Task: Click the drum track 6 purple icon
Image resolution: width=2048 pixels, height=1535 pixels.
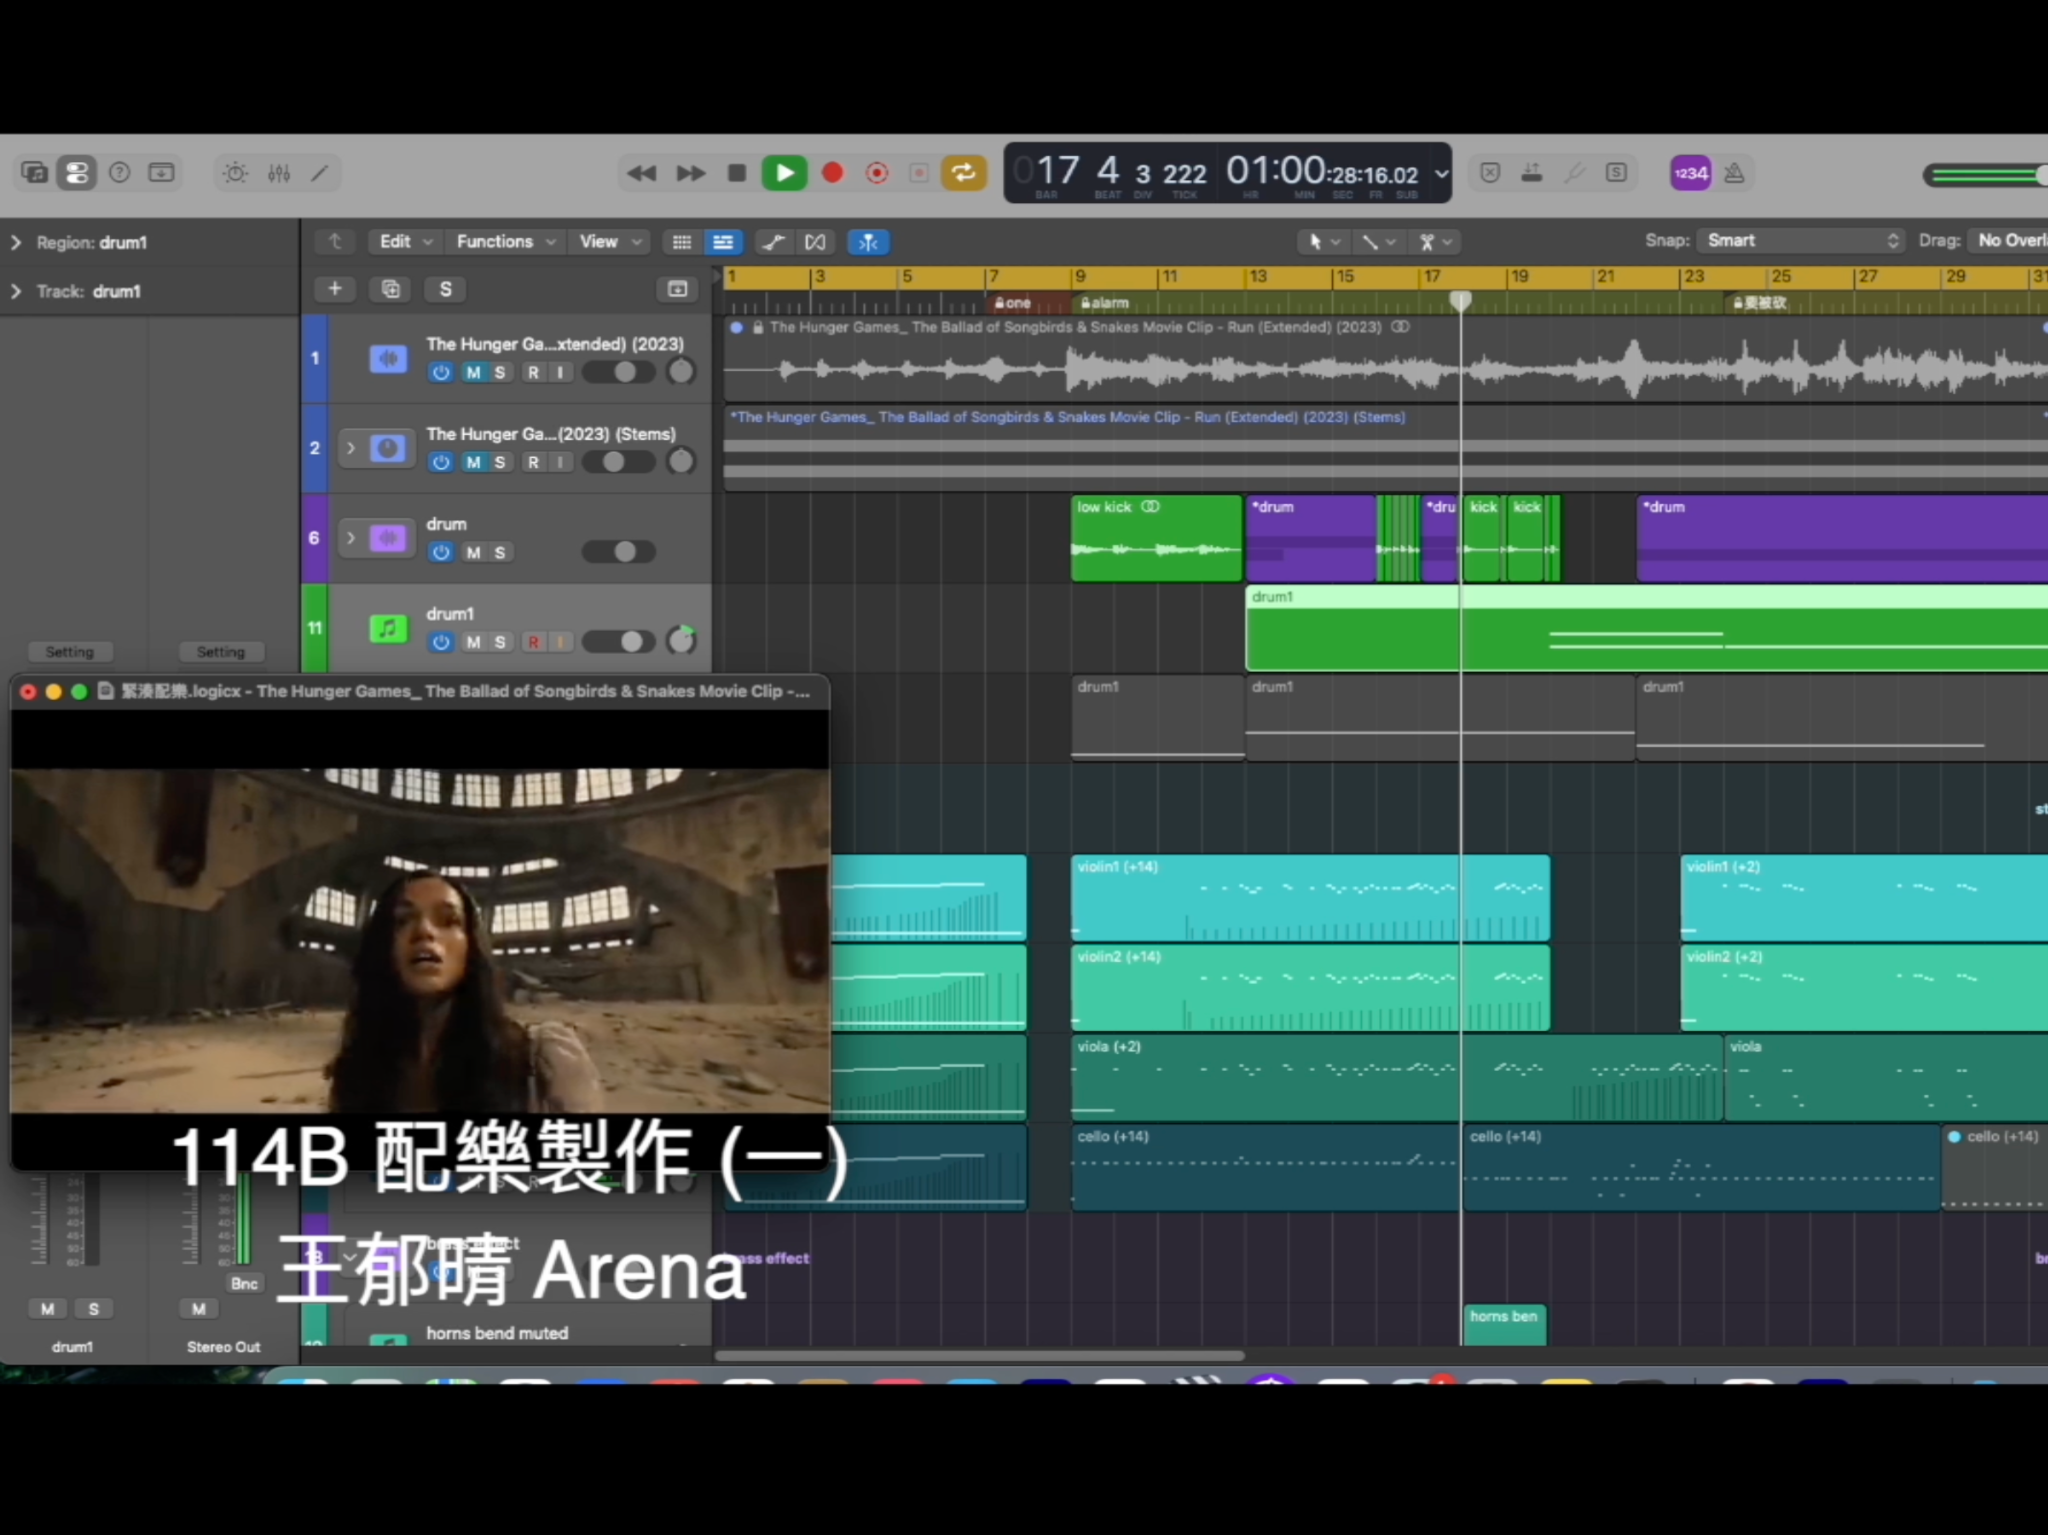Action: [x=388, y=538]
